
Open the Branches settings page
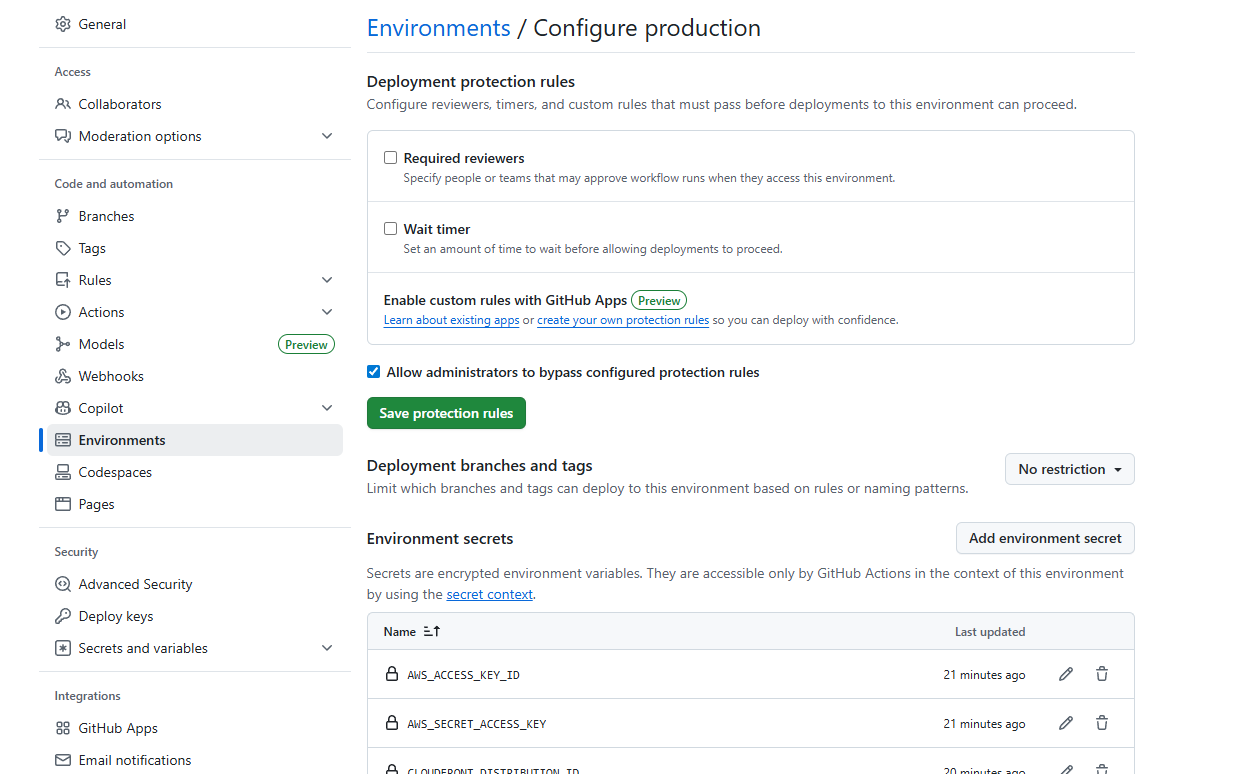[106, 216]
